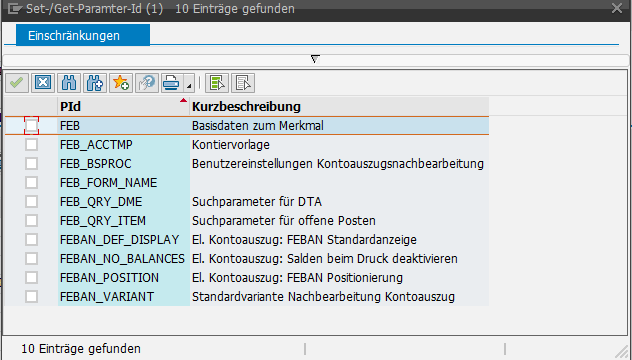This screenshot has width=632, height=360.
Task: Add to personal list star icon
Action: tap(121, 83)
